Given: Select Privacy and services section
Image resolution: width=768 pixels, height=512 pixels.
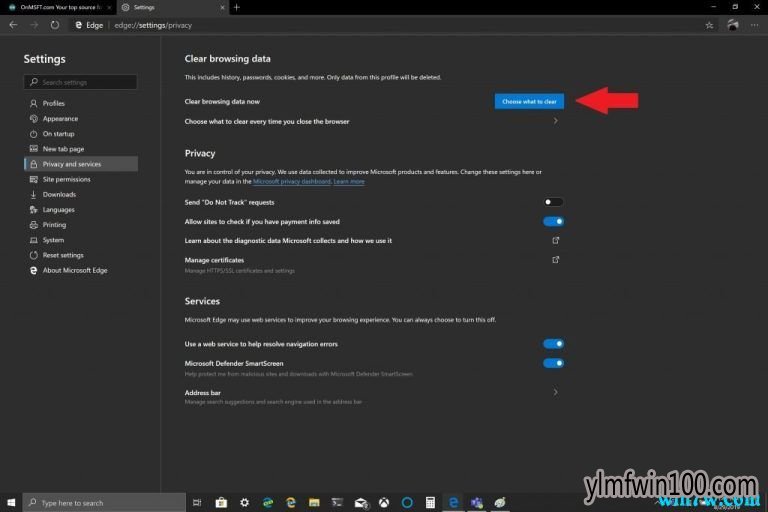Looking at the screenshot, I should (x=81, y=164).
